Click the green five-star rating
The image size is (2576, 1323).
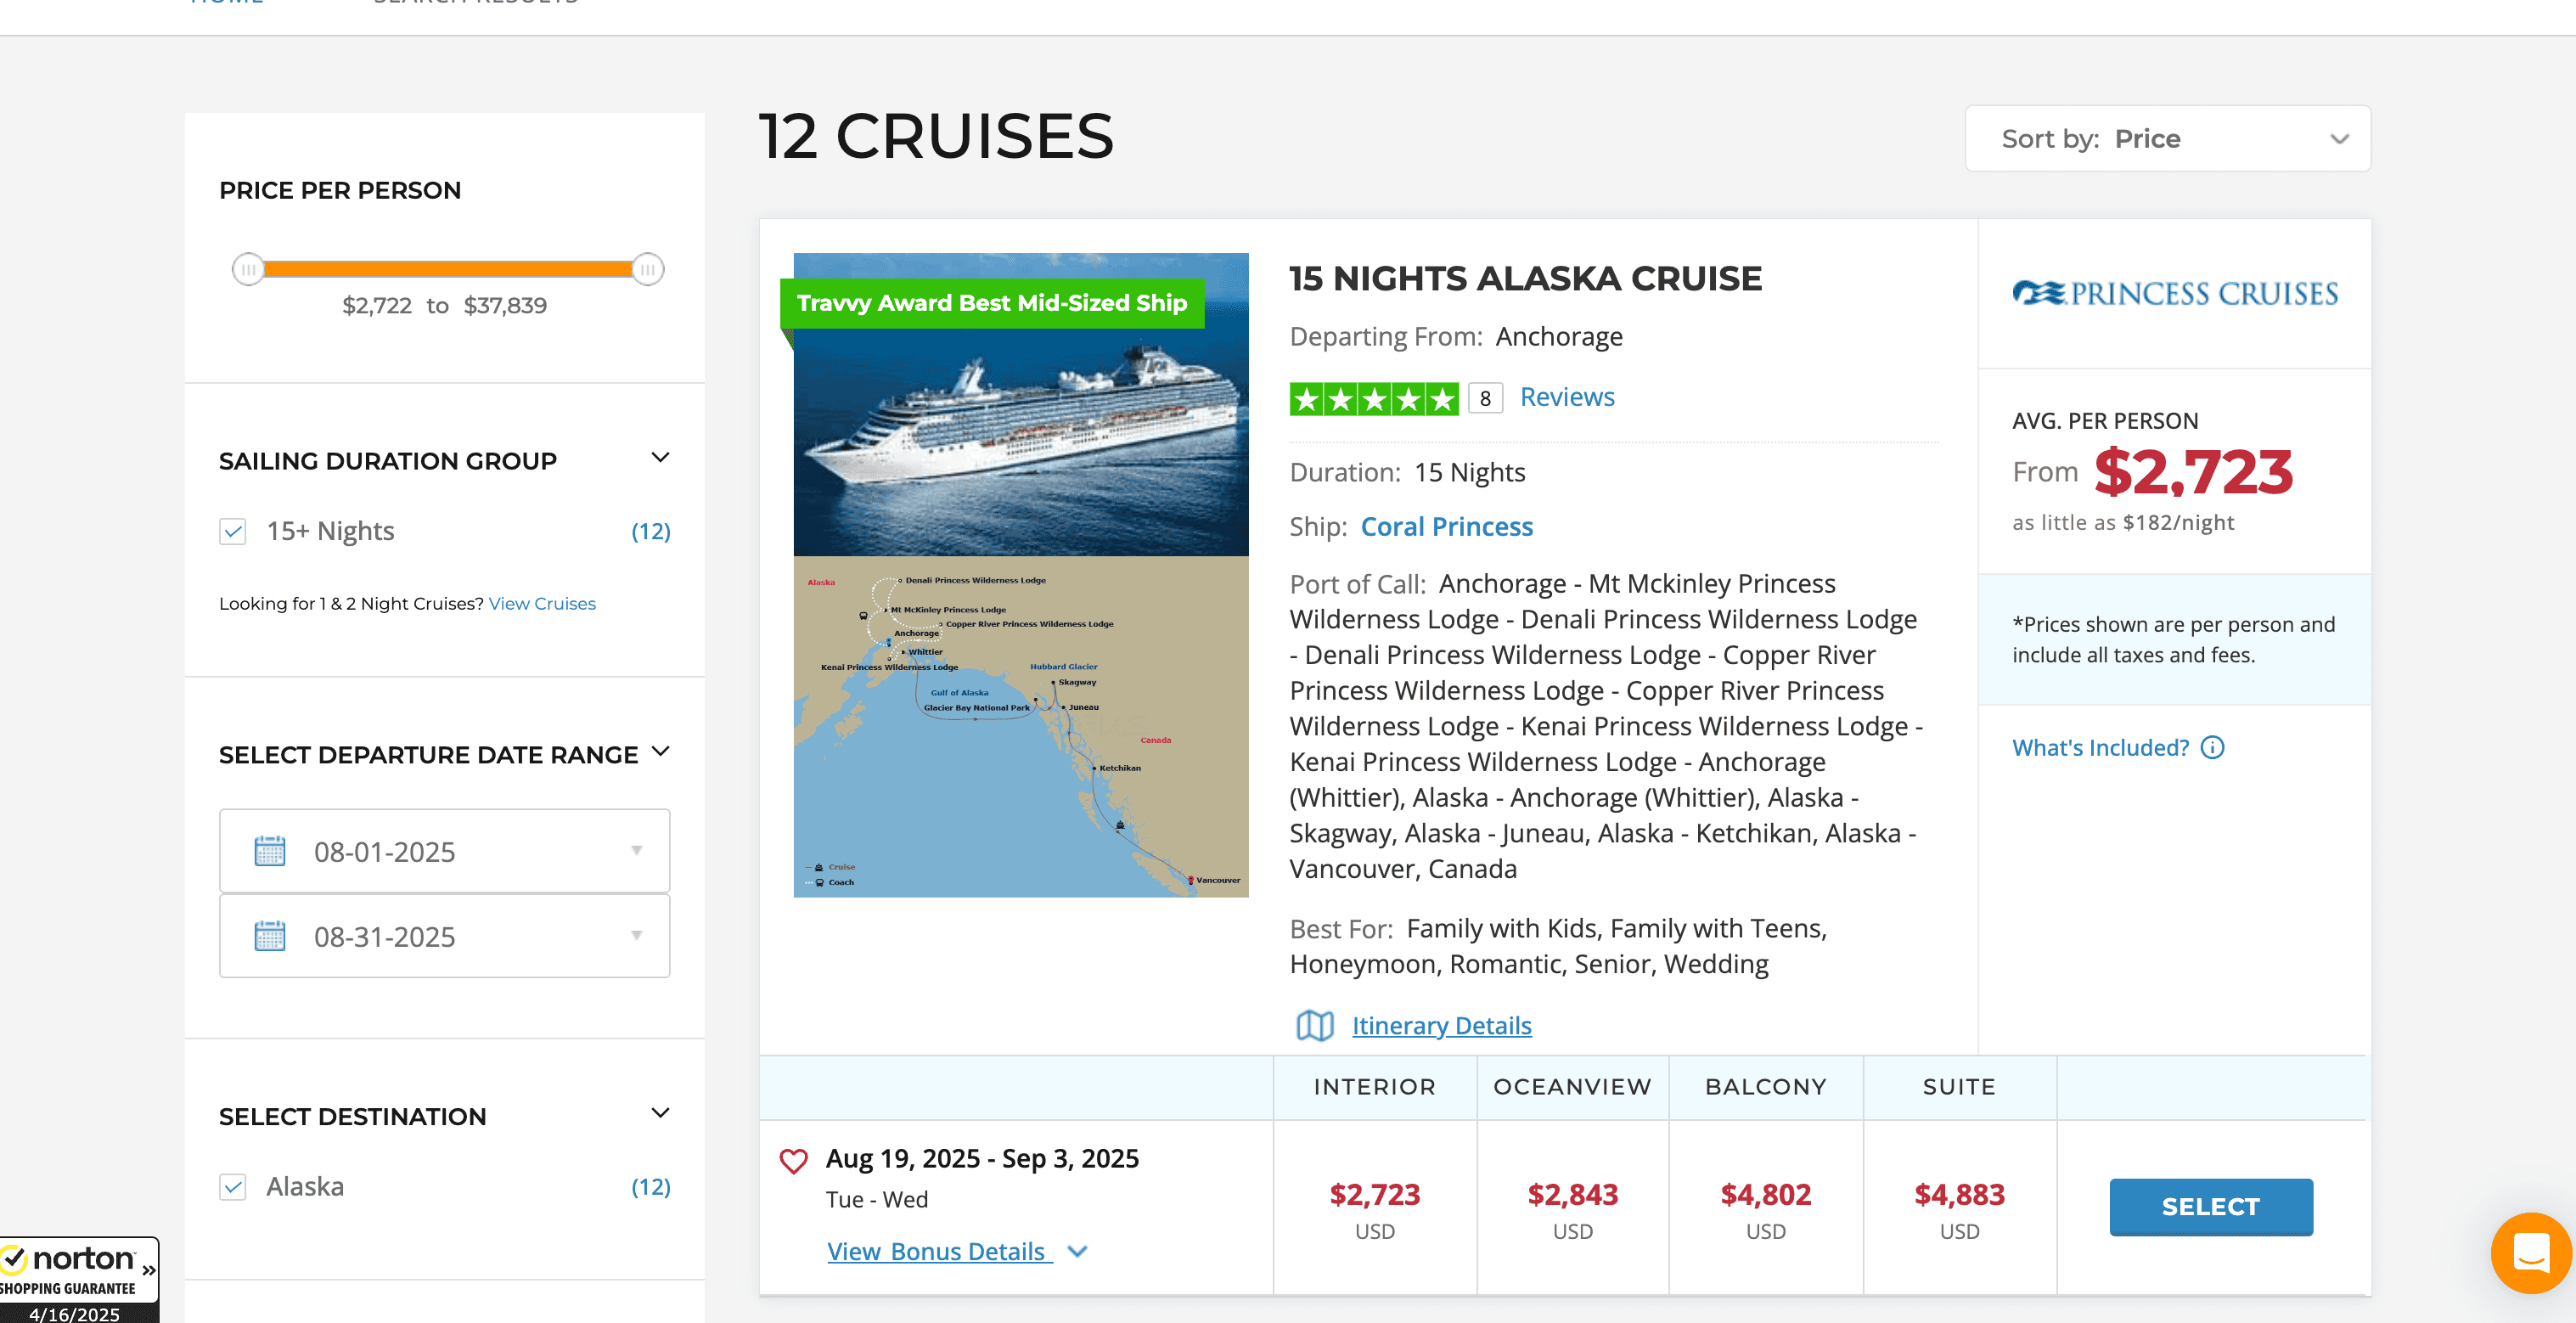coord(1373,399)
